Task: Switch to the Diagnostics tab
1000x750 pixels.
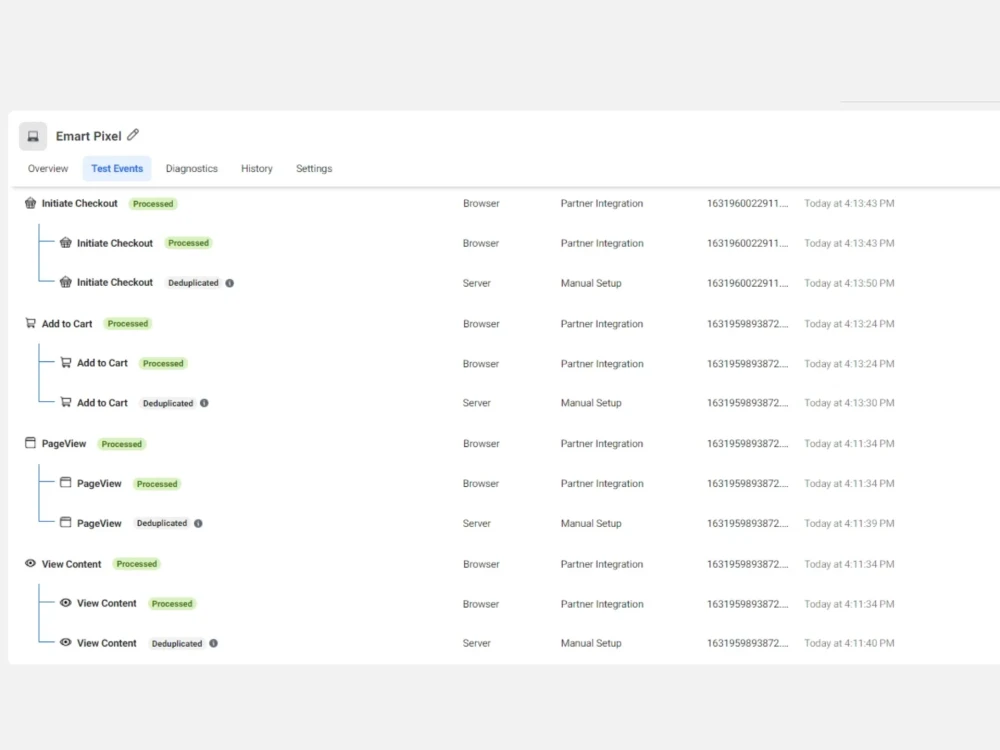Action: tap(191, 168)
